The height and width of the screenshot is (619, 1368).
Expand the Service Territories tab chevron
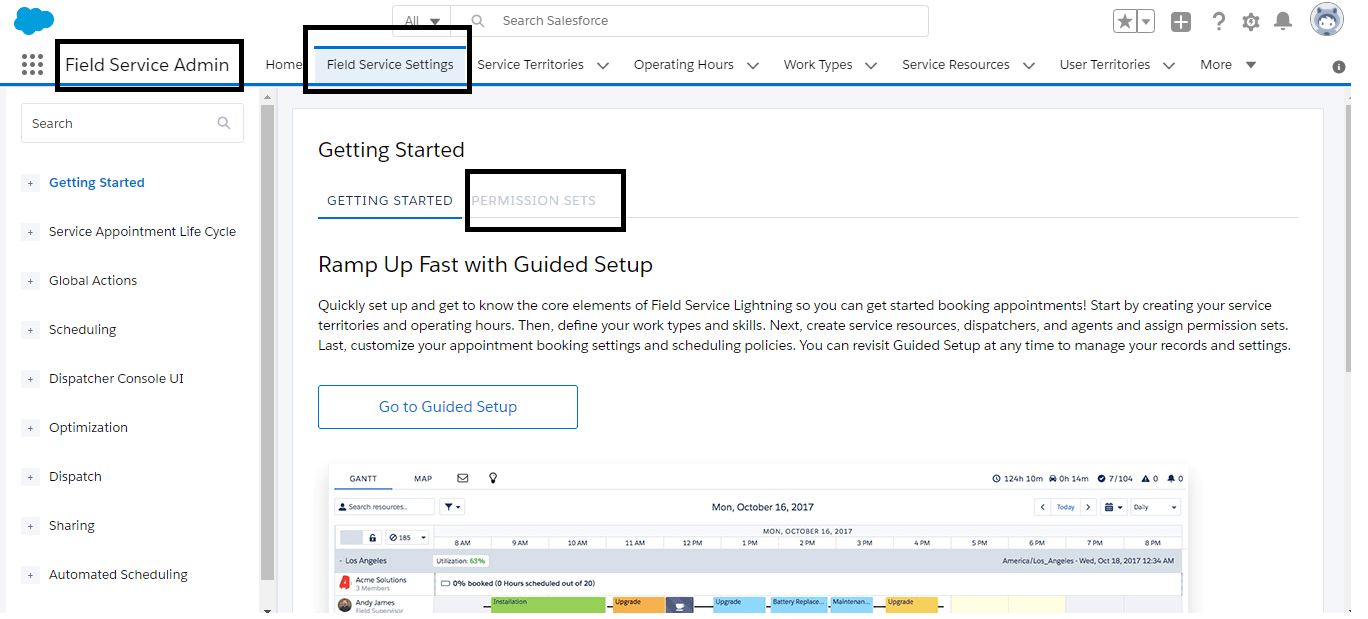click(603, 65)
